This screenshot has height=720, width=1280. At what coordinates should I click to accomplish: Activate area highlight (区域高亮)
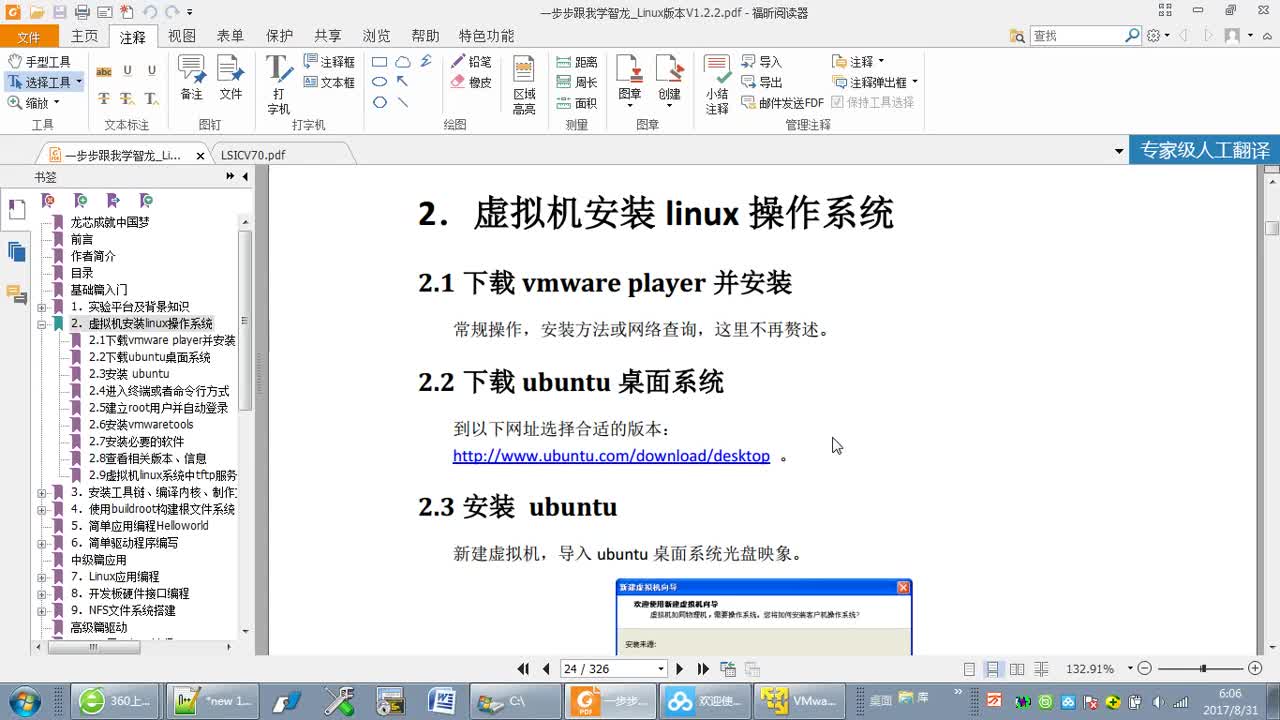(x=524, y=85)
